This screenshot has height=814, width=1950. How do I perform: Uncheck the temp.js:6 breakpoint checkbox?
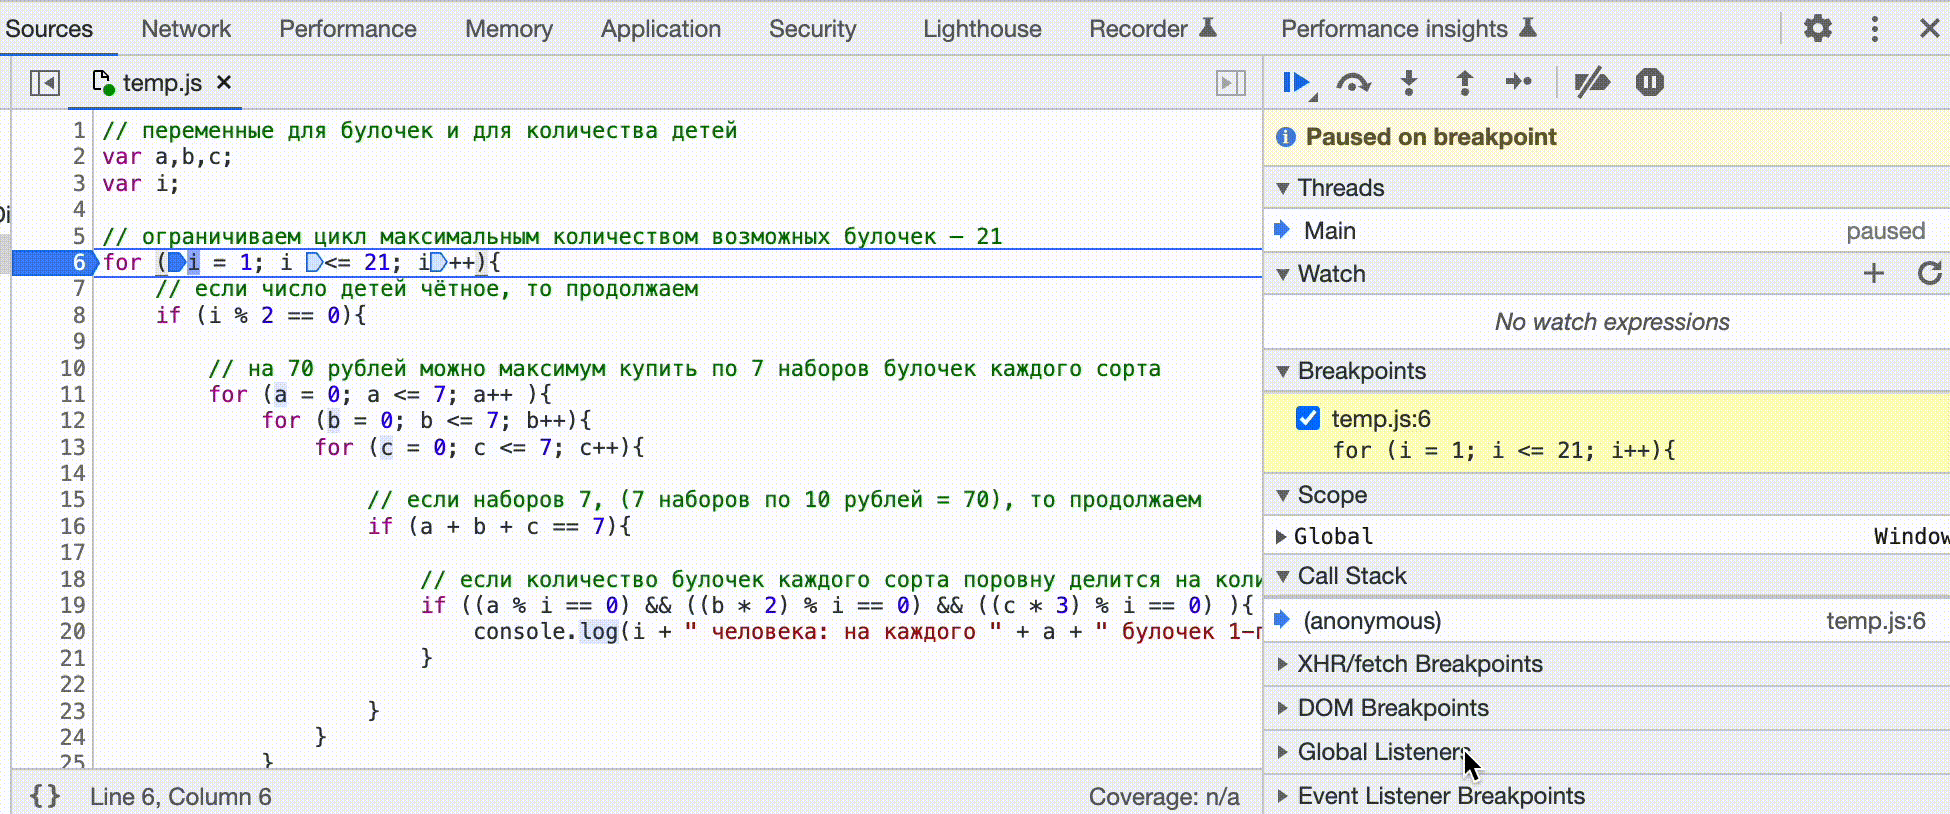click(x=1308, y=418)
